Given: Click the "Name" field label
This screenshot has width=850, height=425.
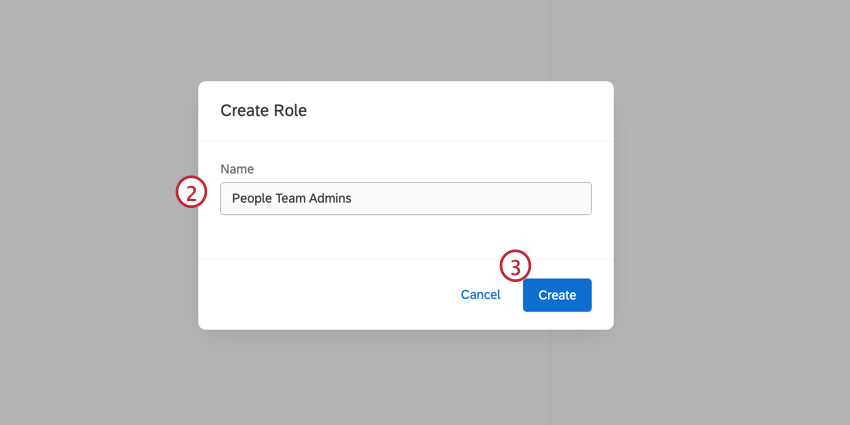Looking at the screenshot, I should 237,169.
